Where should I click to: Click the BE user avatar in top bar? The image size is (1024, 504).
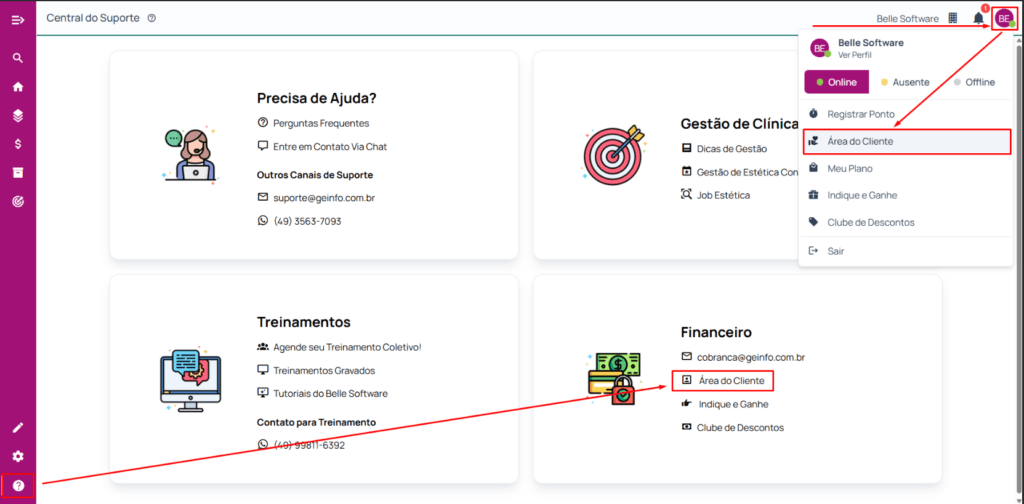pos(1004,18)
